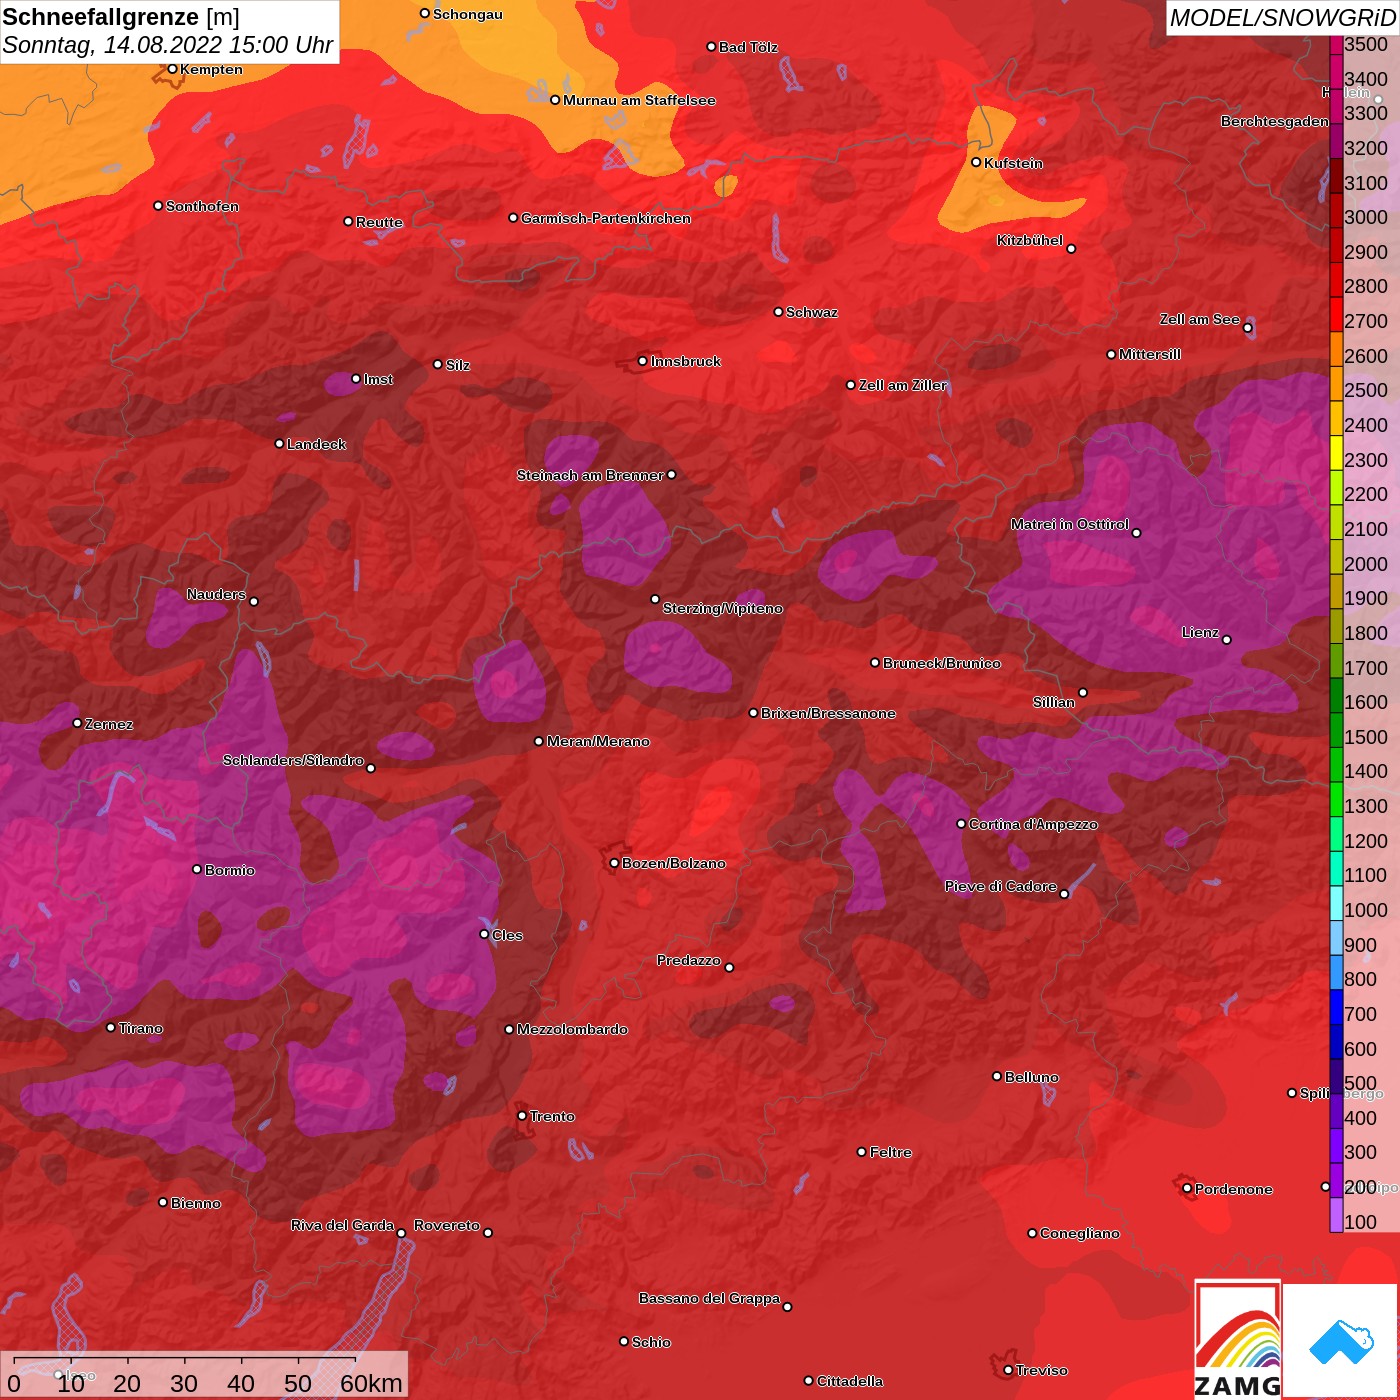Click the Mezzolombardo label
Viewport: 1400px width, 1400px height.
tap(572, 1029)
